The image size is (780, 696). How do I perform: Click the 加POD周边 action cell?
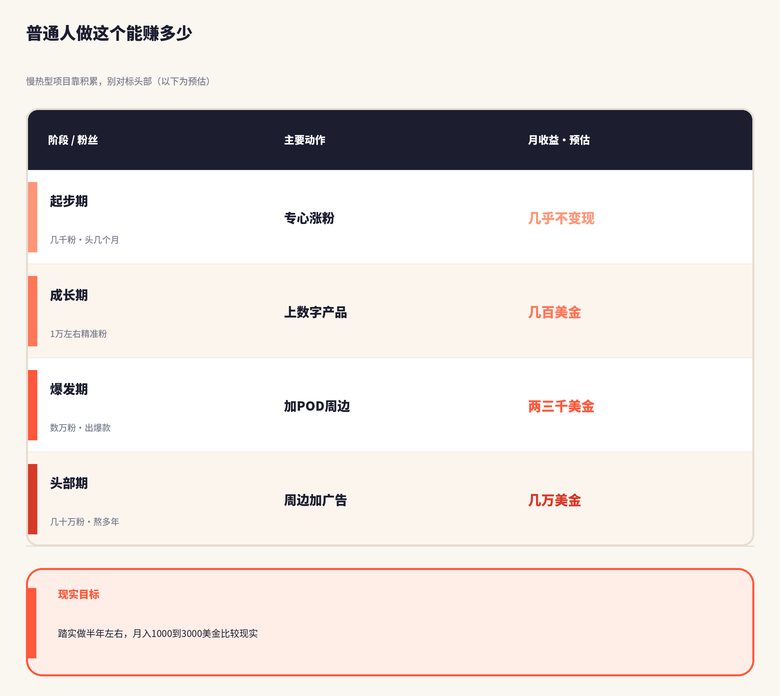pyautogui.click(x=317, y=406)
